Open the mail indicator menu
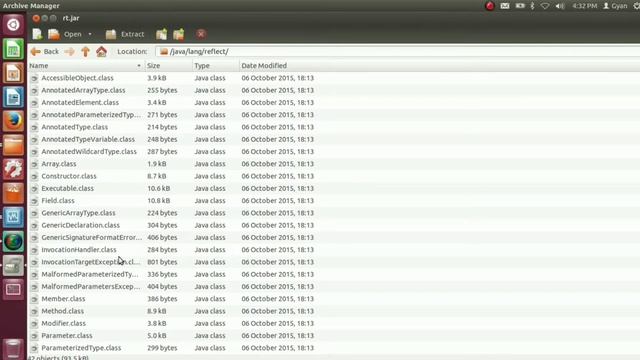Image resolution: width=640 pixels, height=360 pixels. click(505, 6)
